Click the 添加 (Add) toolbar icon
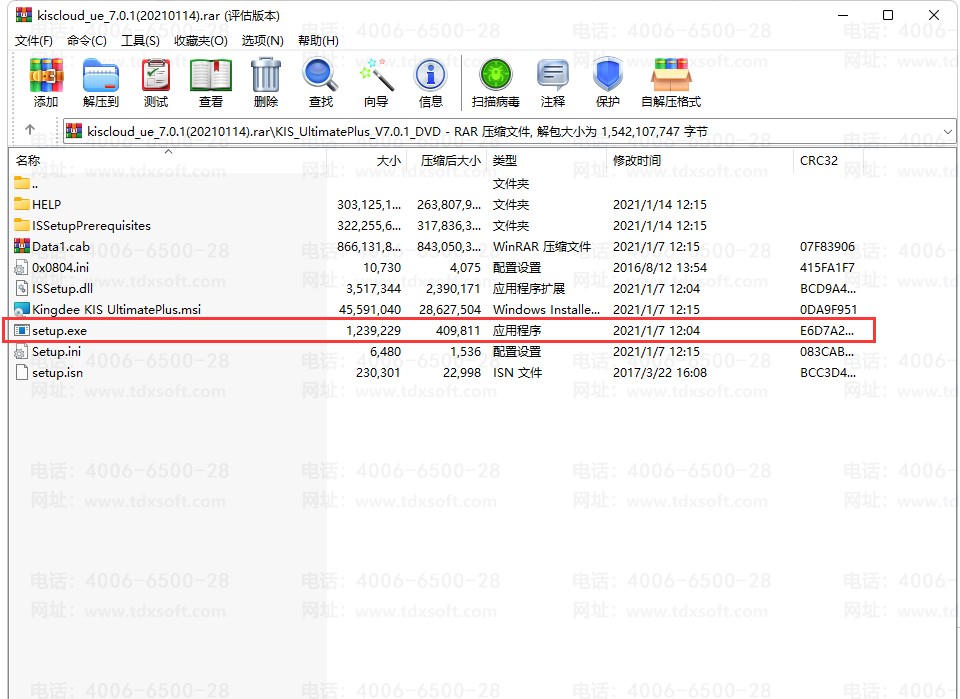 point(46,82)
